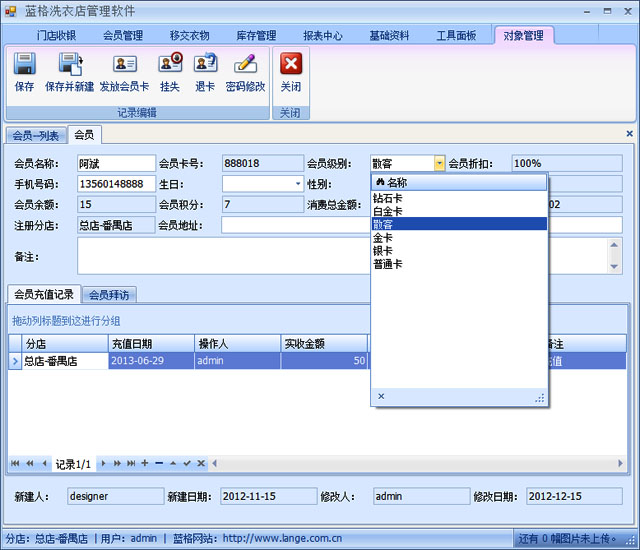Switch to 会员拜访 tab
The image size is (640, 550).
[109, 295]
